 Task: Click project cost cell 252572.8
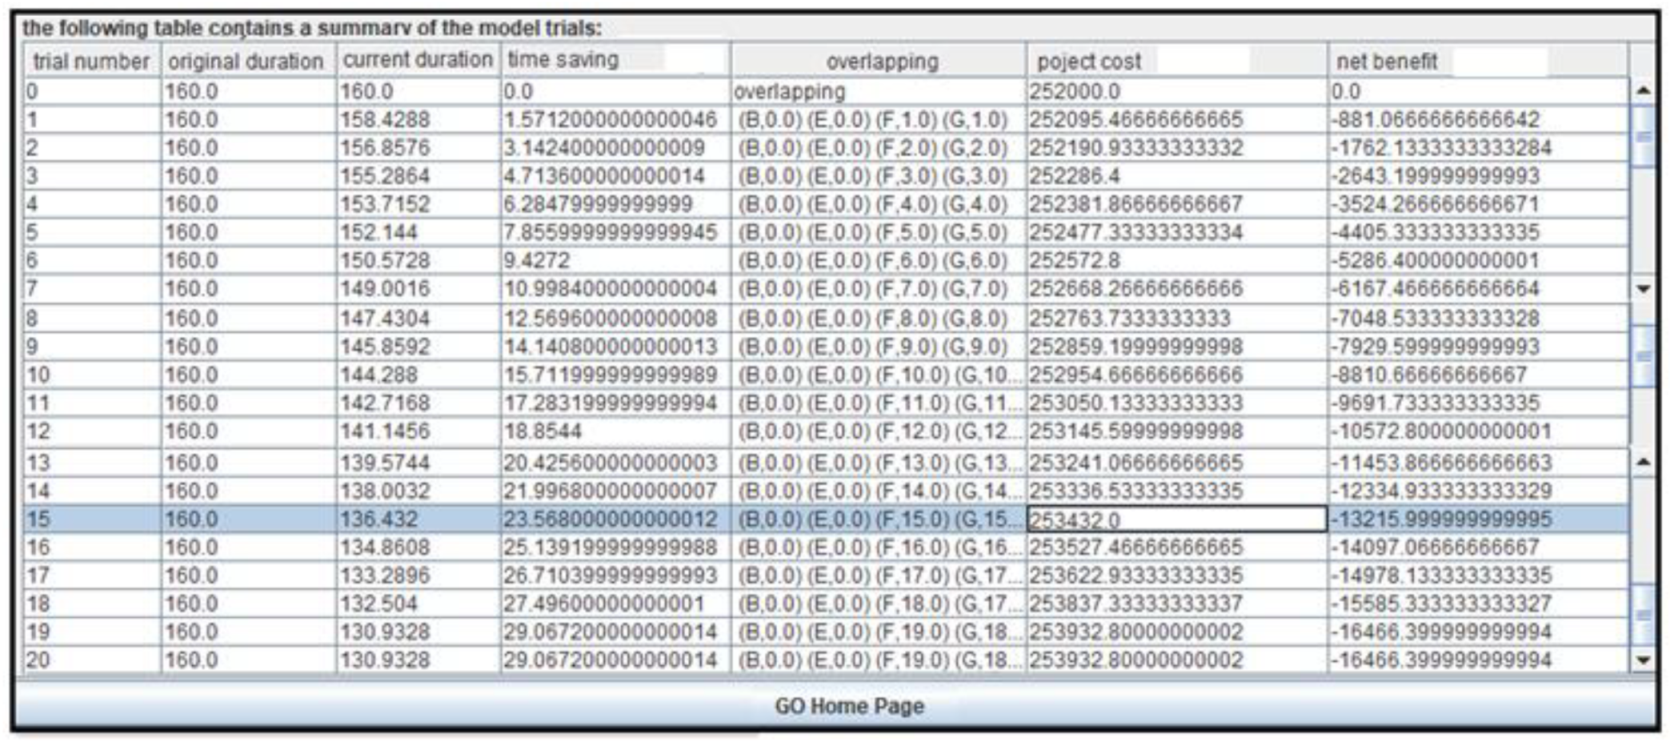[1177, 260]
